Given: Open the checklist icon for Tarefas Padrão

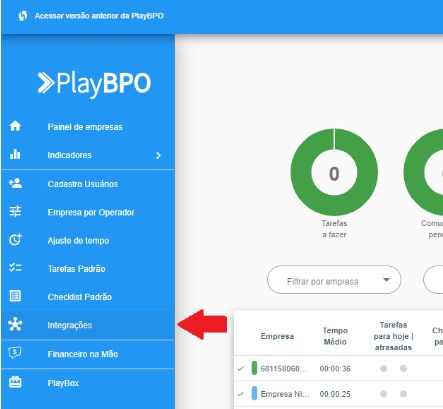Looking at the screenshot, I should pos(15,268).
